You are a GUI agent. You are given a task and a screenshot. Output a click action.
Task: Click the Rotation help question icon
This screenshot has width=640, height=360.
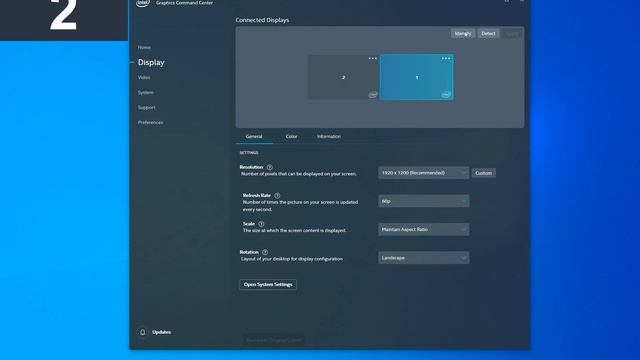tap(265, 252)
